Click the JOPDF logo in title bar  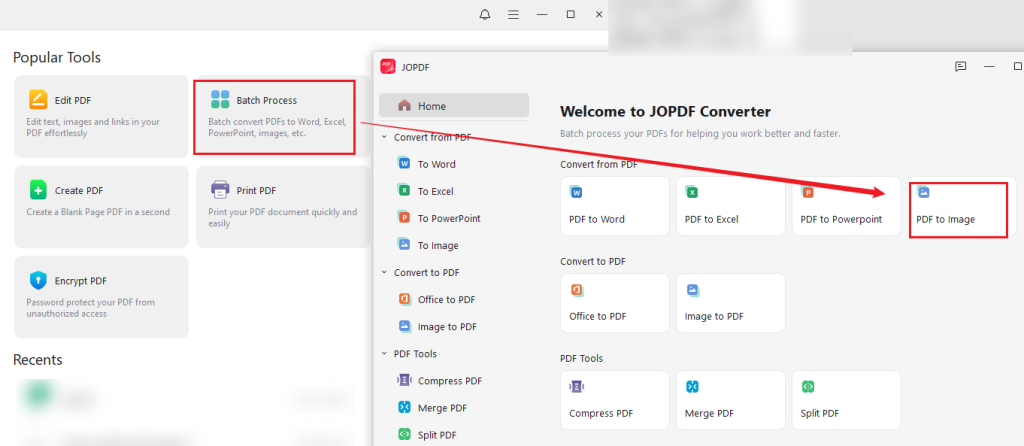pos(388,67)
